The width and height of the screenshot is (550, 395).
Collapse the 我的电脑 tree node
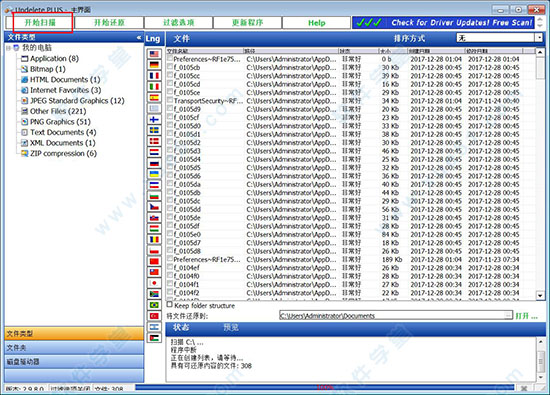8,48
